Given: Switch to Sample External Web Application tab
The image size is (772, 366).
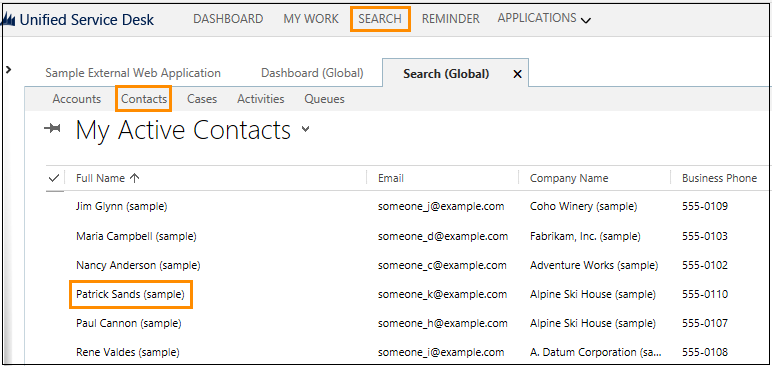Looking at the screenshot, I should (x=133, y=73).
